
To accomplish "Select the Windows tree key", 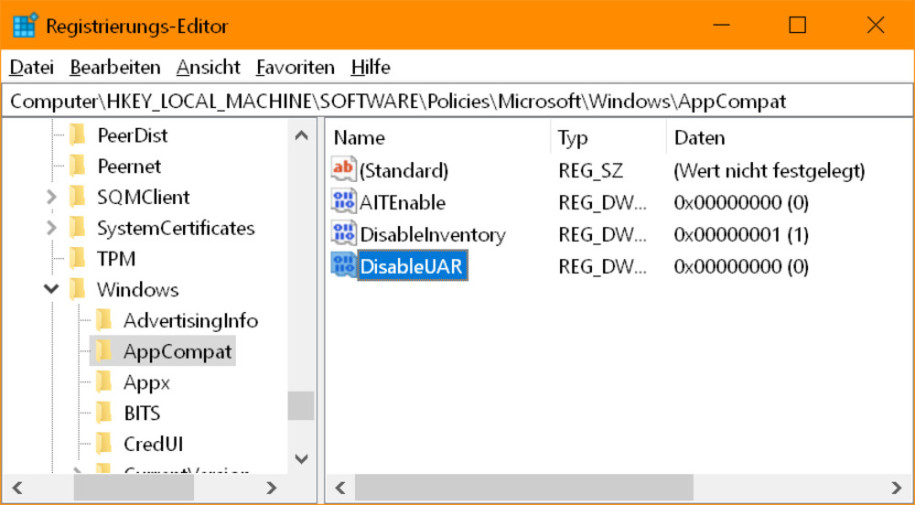I will (x=138, y=290).
